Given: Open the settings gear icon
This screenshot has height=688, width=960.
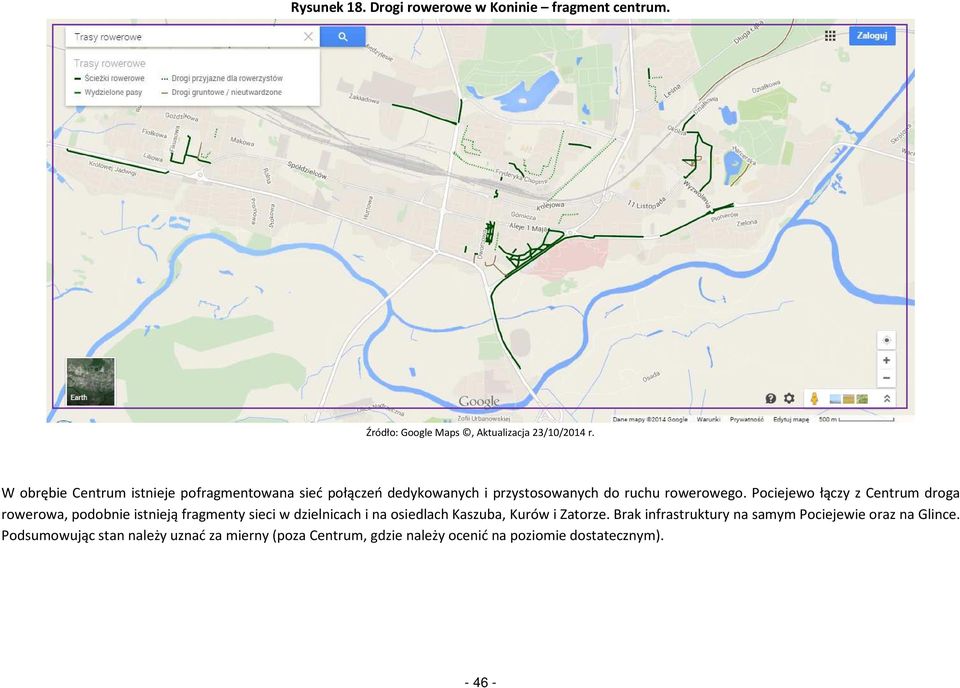Looking at the screenshot, I should pyautogui.click(x=789, y=398).
